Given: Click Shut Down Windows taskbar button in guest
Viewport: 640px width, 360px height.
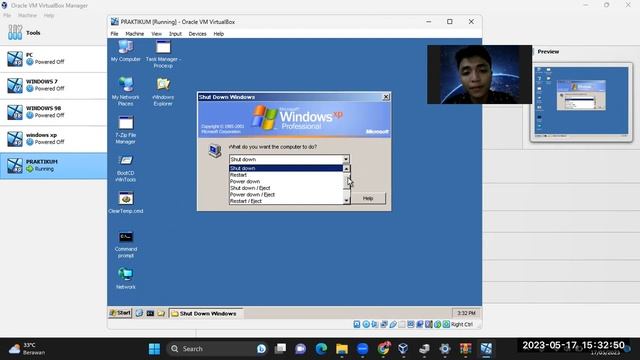Looking at the screenshot, I should tap(205, 313).
